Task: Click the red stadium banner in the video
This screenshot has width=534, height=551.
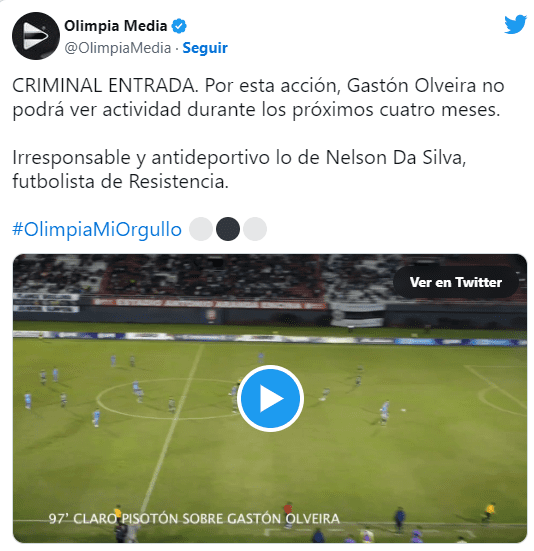Action: pyautogui.click(x=209, y=303)
